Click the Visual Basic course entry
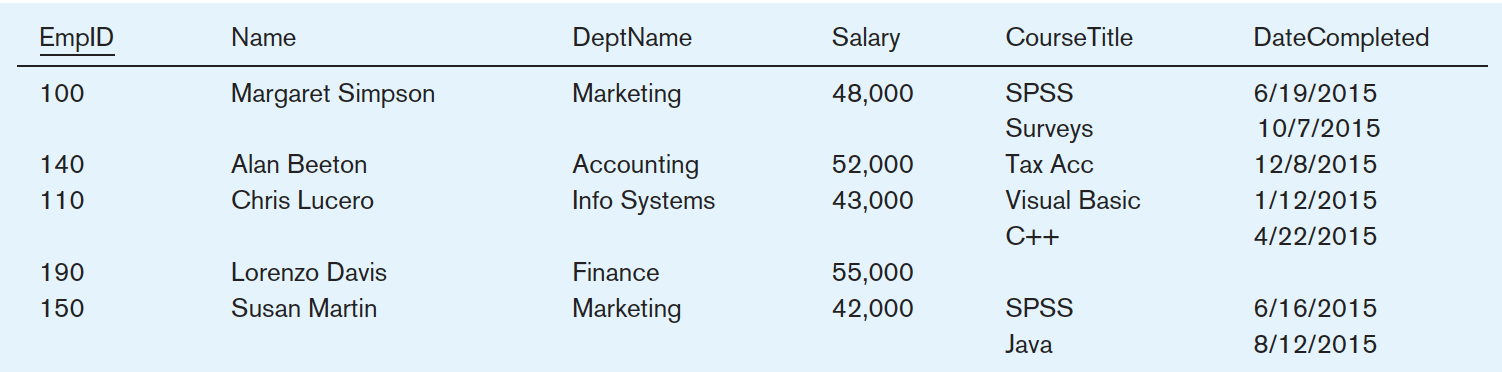Viewport: 1502px width, 372px height. (x=1073, y=200)
